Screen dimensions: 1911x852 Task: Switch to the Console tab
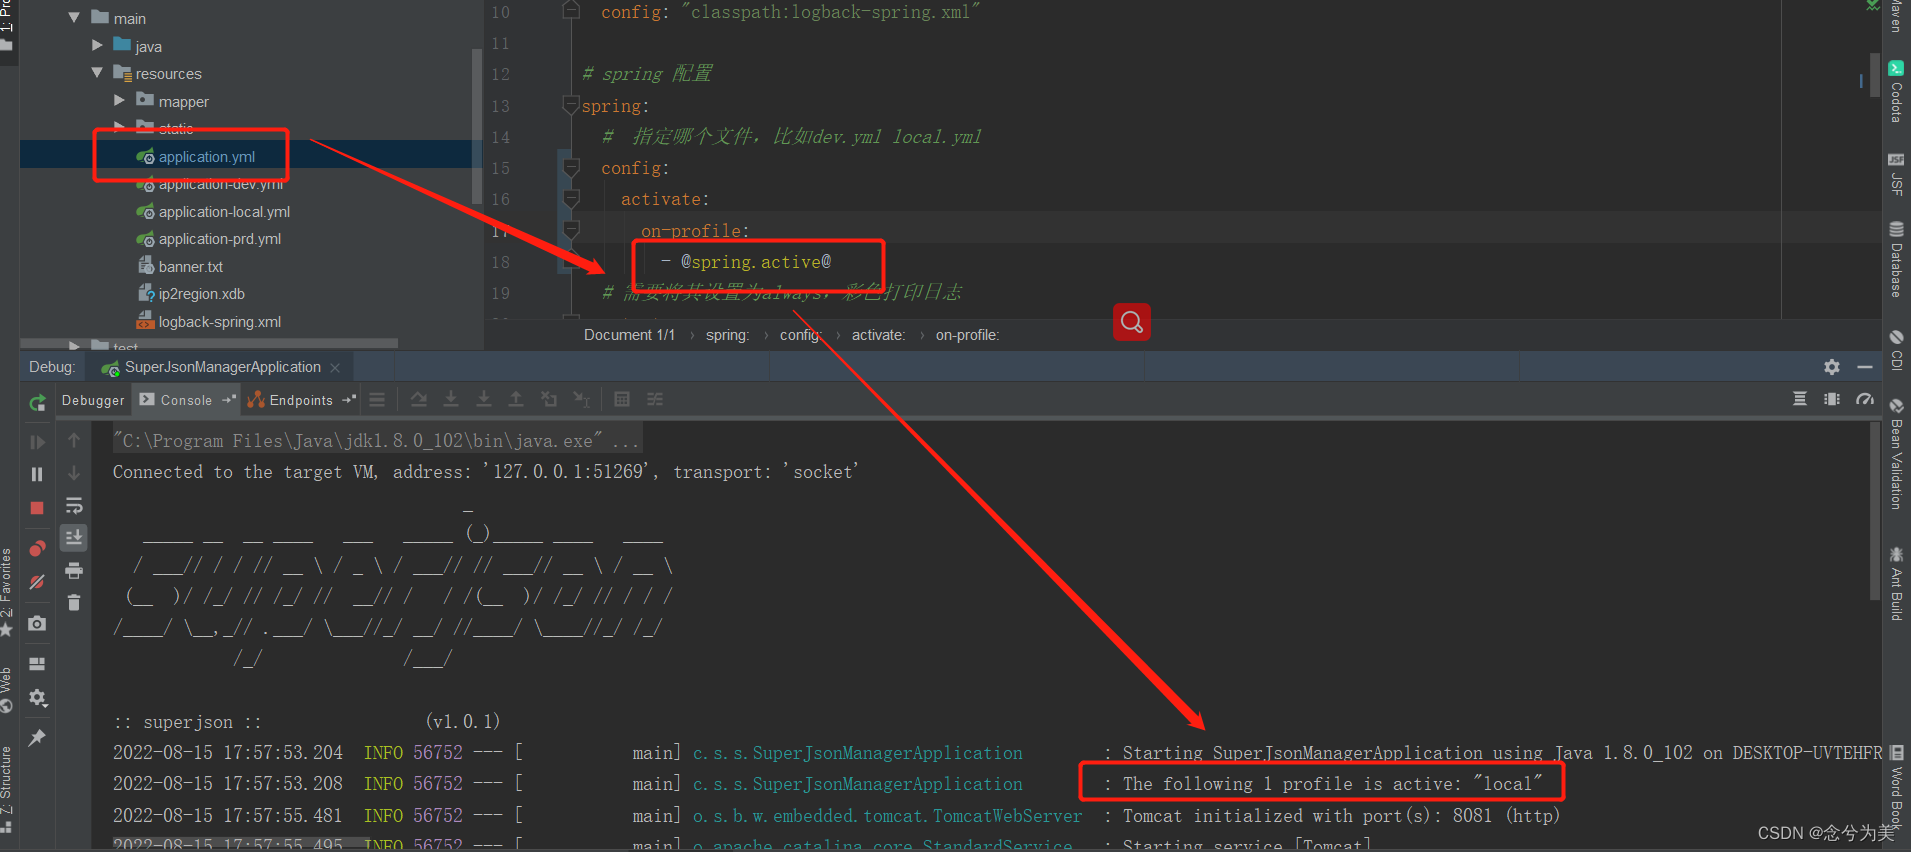pos(186,400)
